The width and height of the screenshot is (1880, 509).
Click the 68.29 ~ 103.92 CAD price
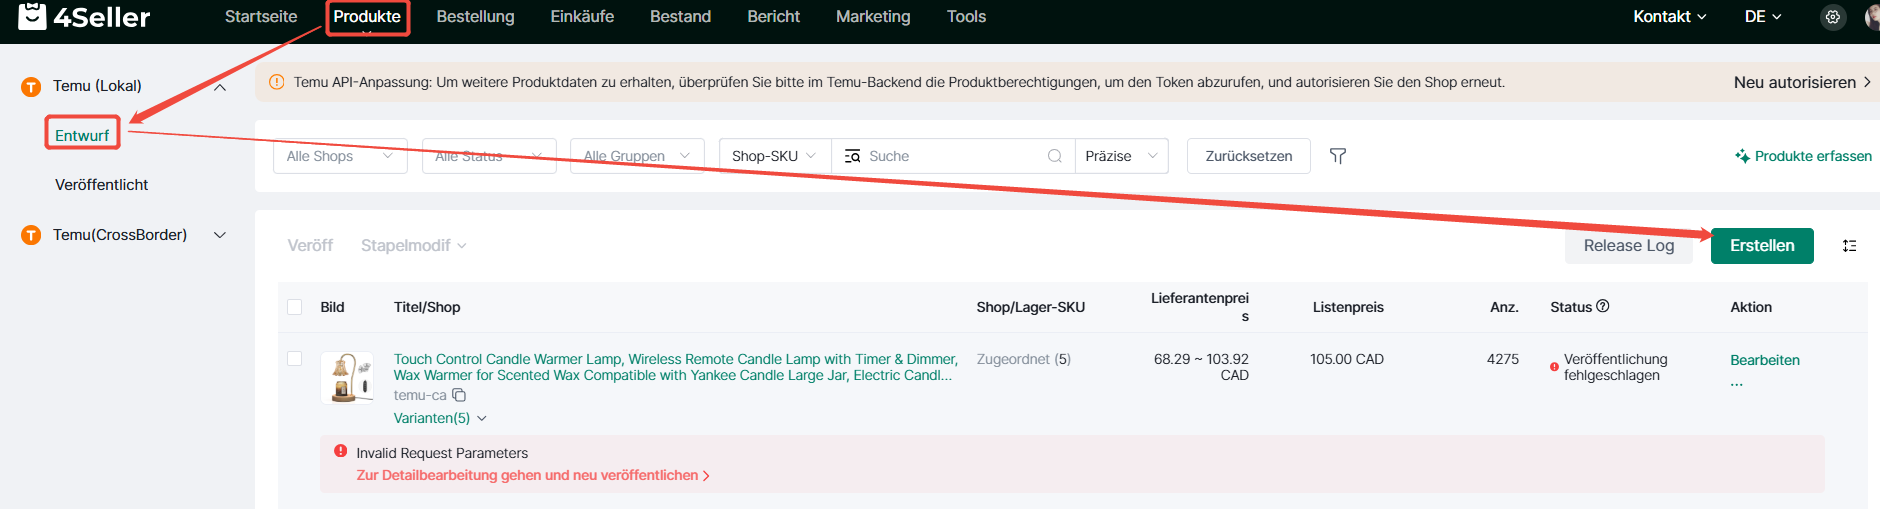pos(1201,367)
